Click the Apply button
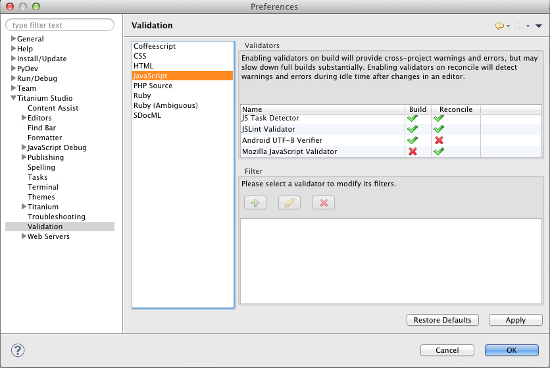This screenshot has height=368, width=550. 516,320
